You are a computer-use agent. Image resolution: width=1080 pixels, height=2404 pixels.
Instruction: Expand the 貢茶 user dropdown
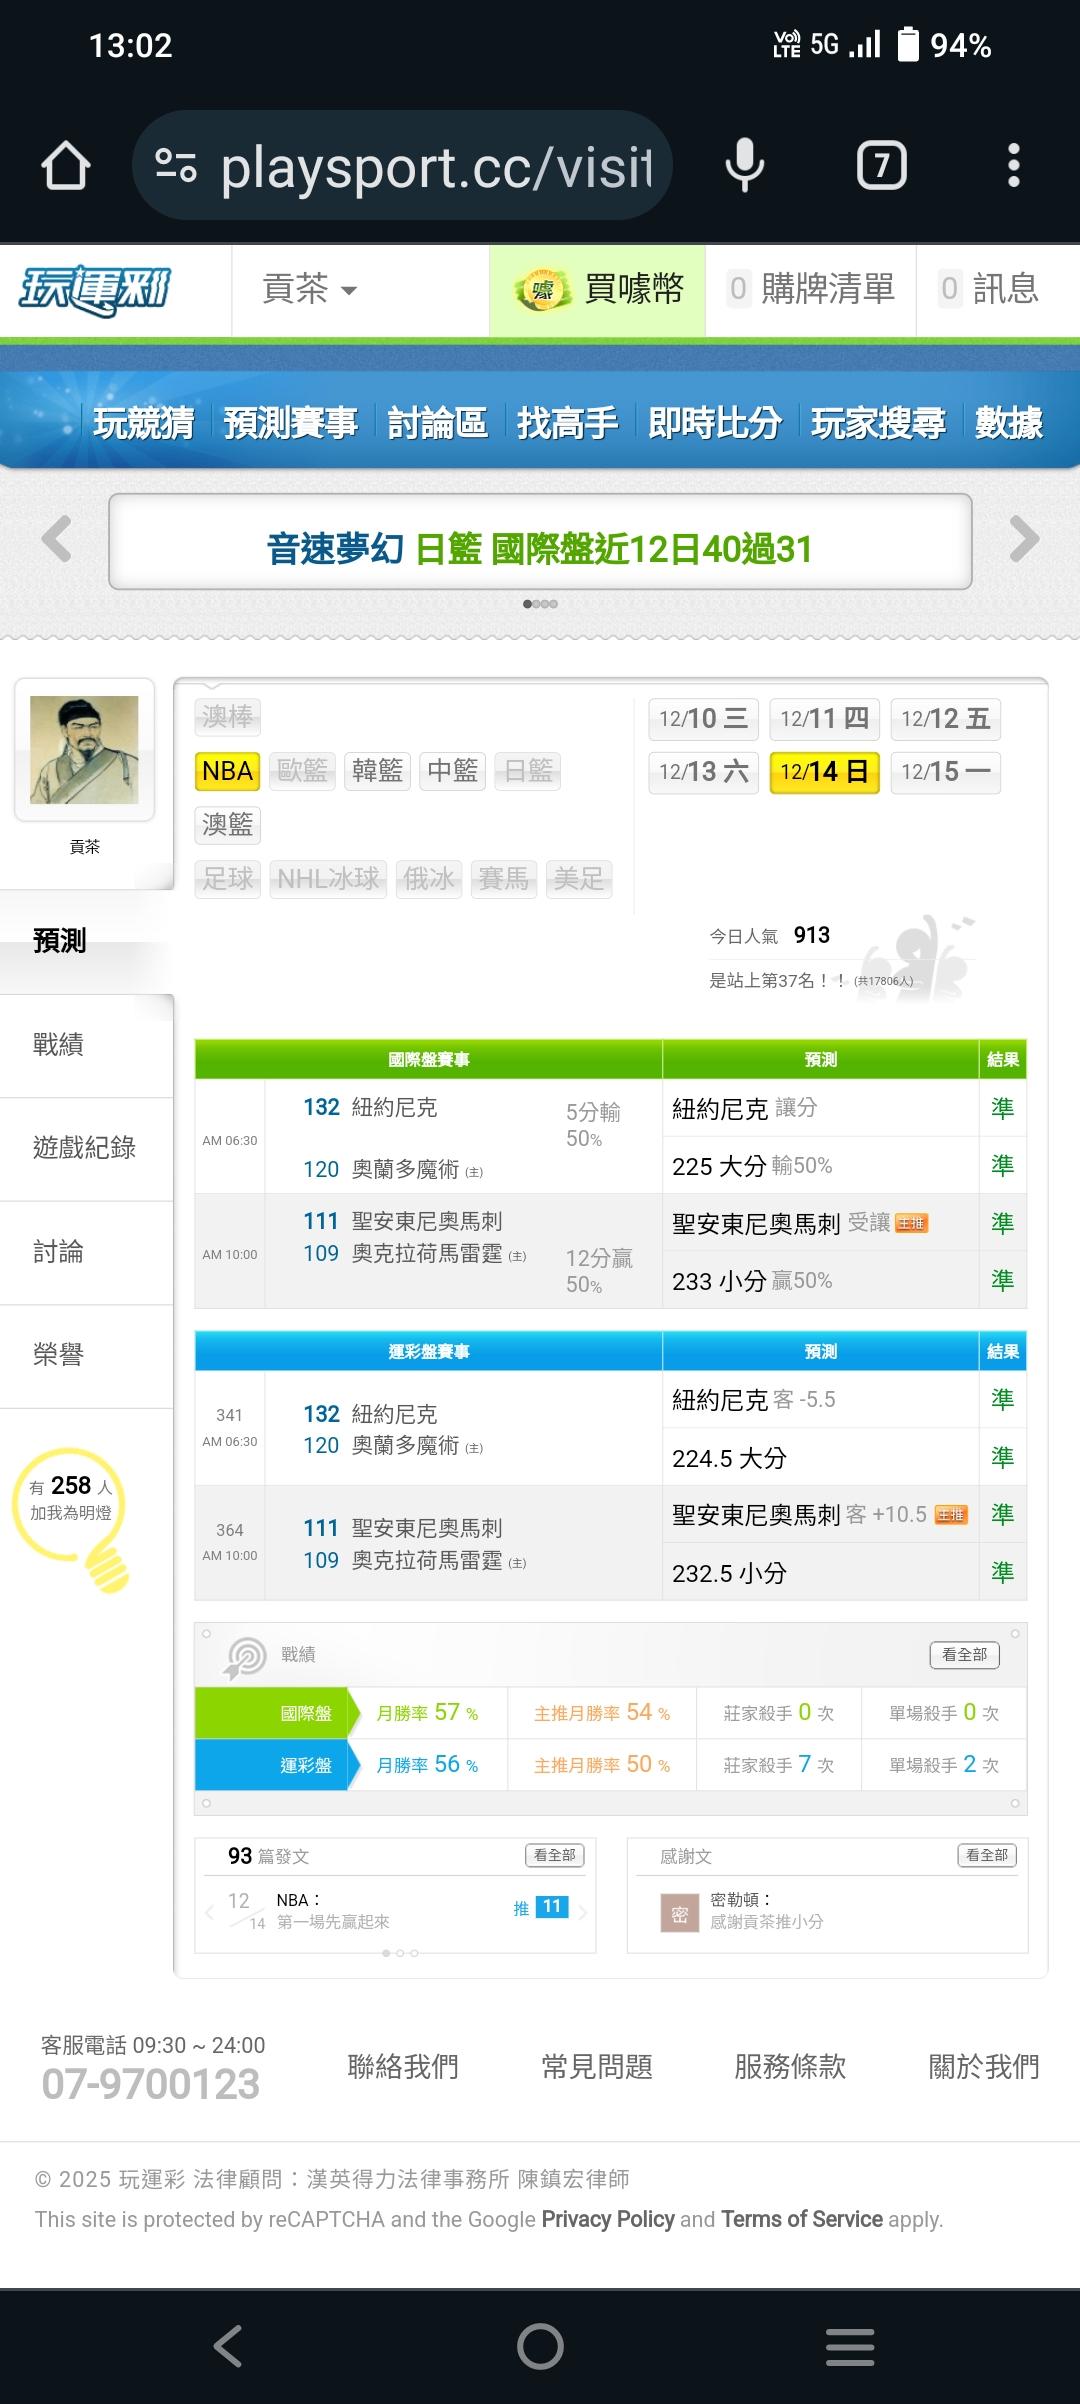coord(308,290)
